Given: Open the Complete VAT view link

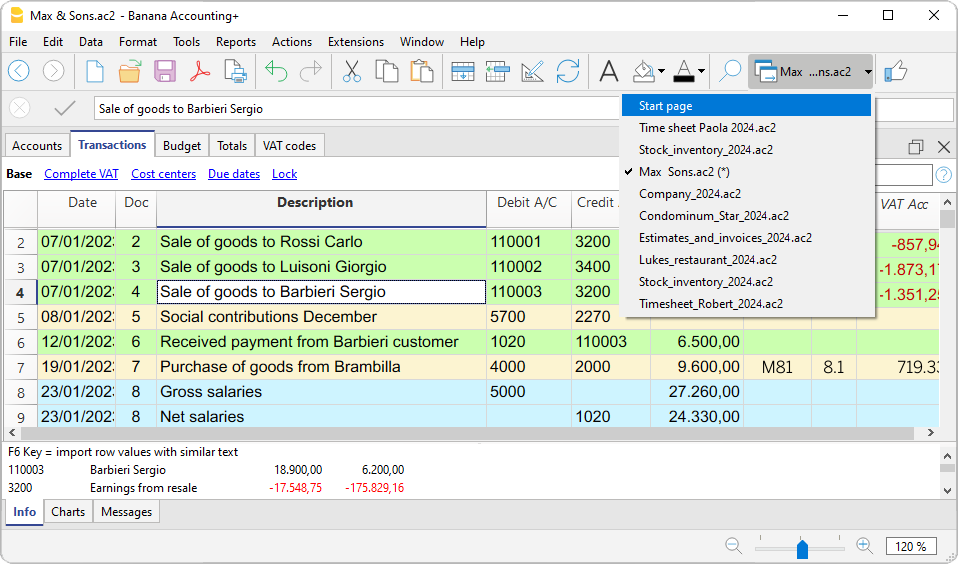Looking at the screenshot, I should pos(81,174).
